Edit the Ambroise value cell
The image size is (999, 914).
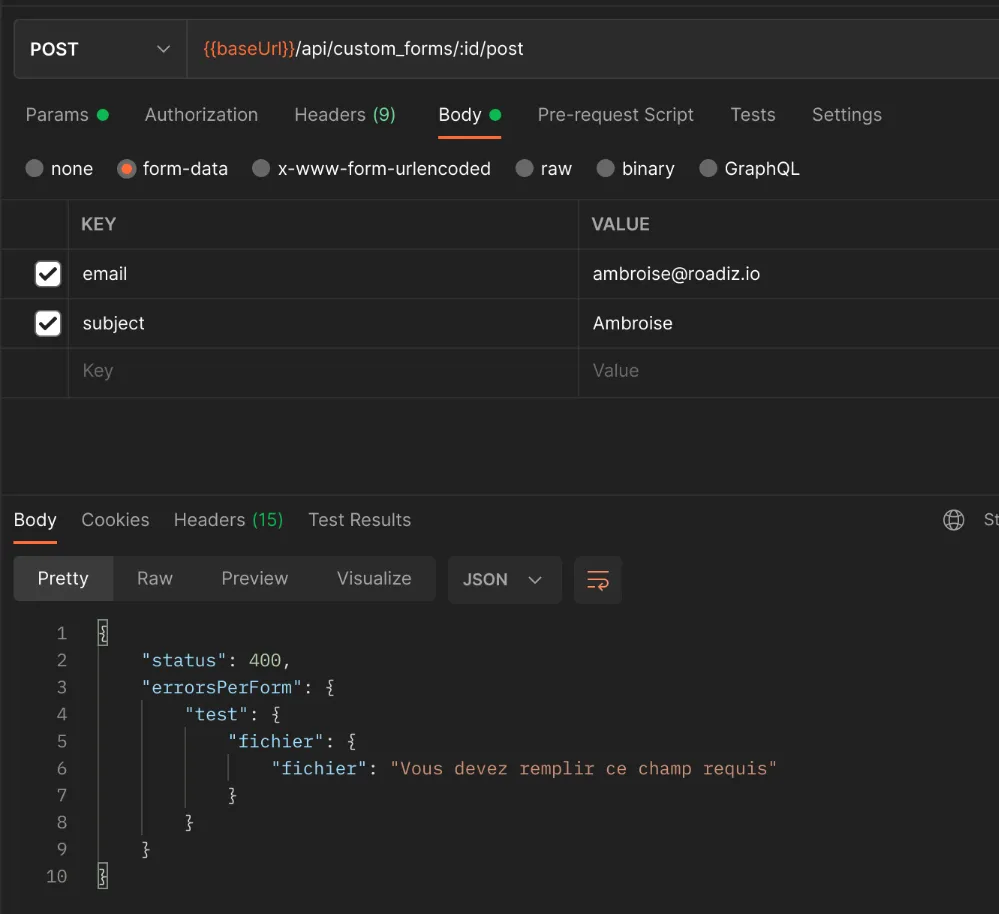tap(789, 324)
